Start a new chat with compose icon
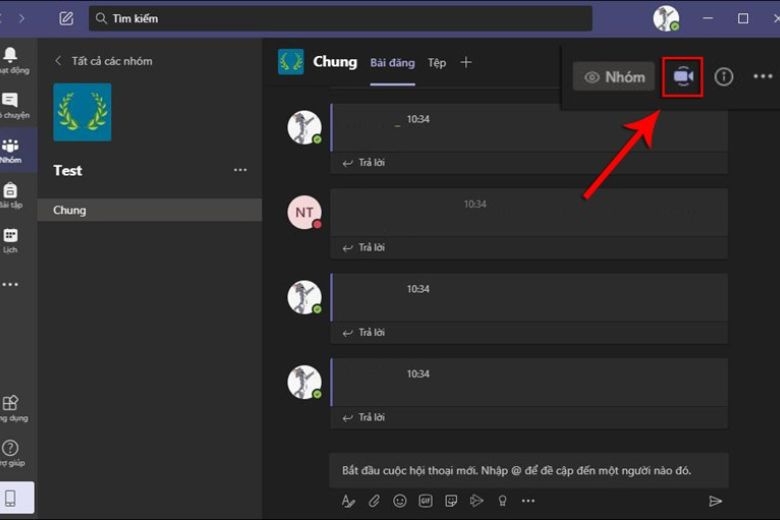The image size is (780, 520). (x=66, y=18)
